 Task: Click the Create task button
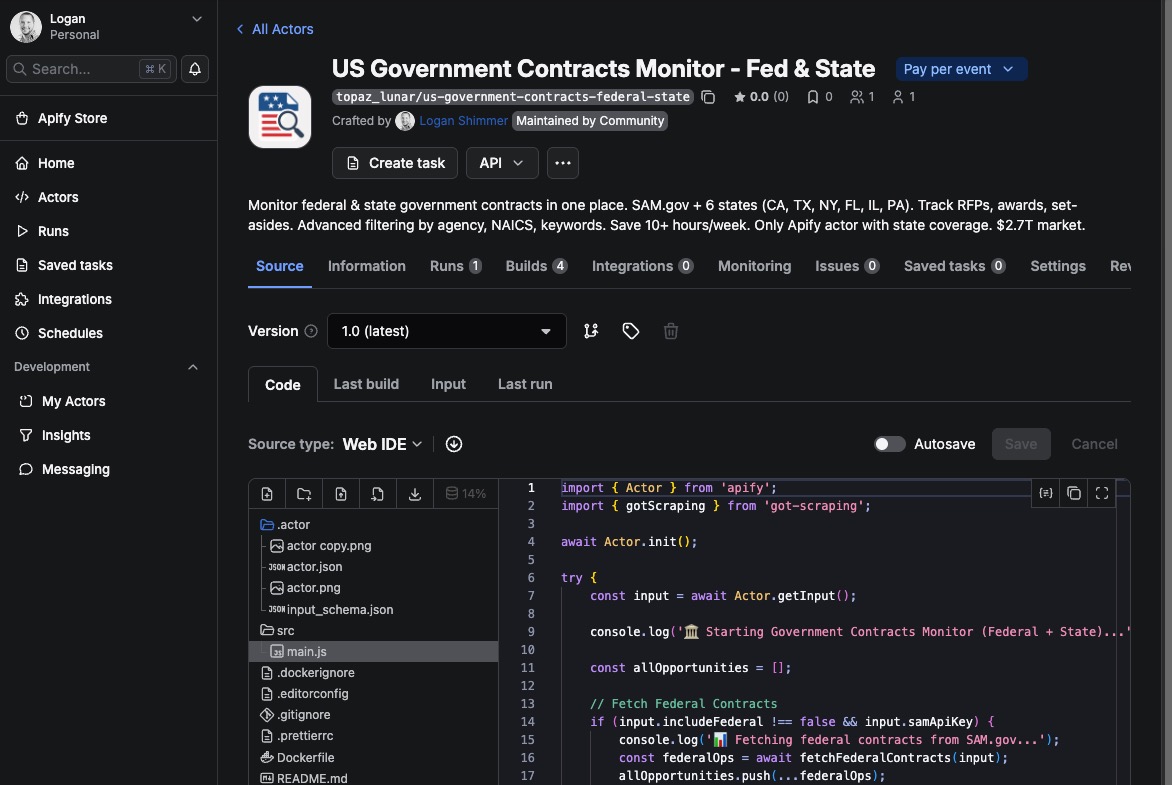coord(394,162)
